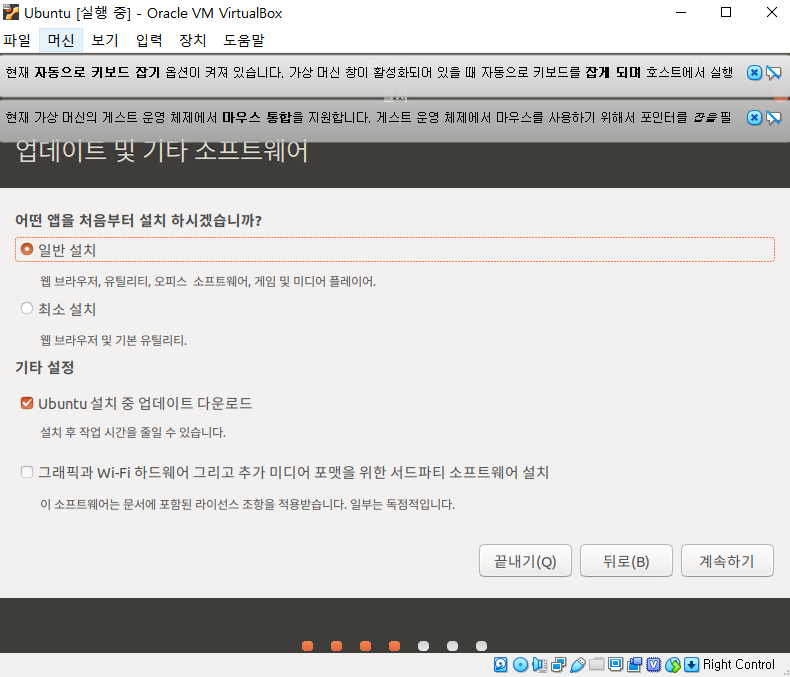Open the 도움말 menu

(x=244, y=40)
